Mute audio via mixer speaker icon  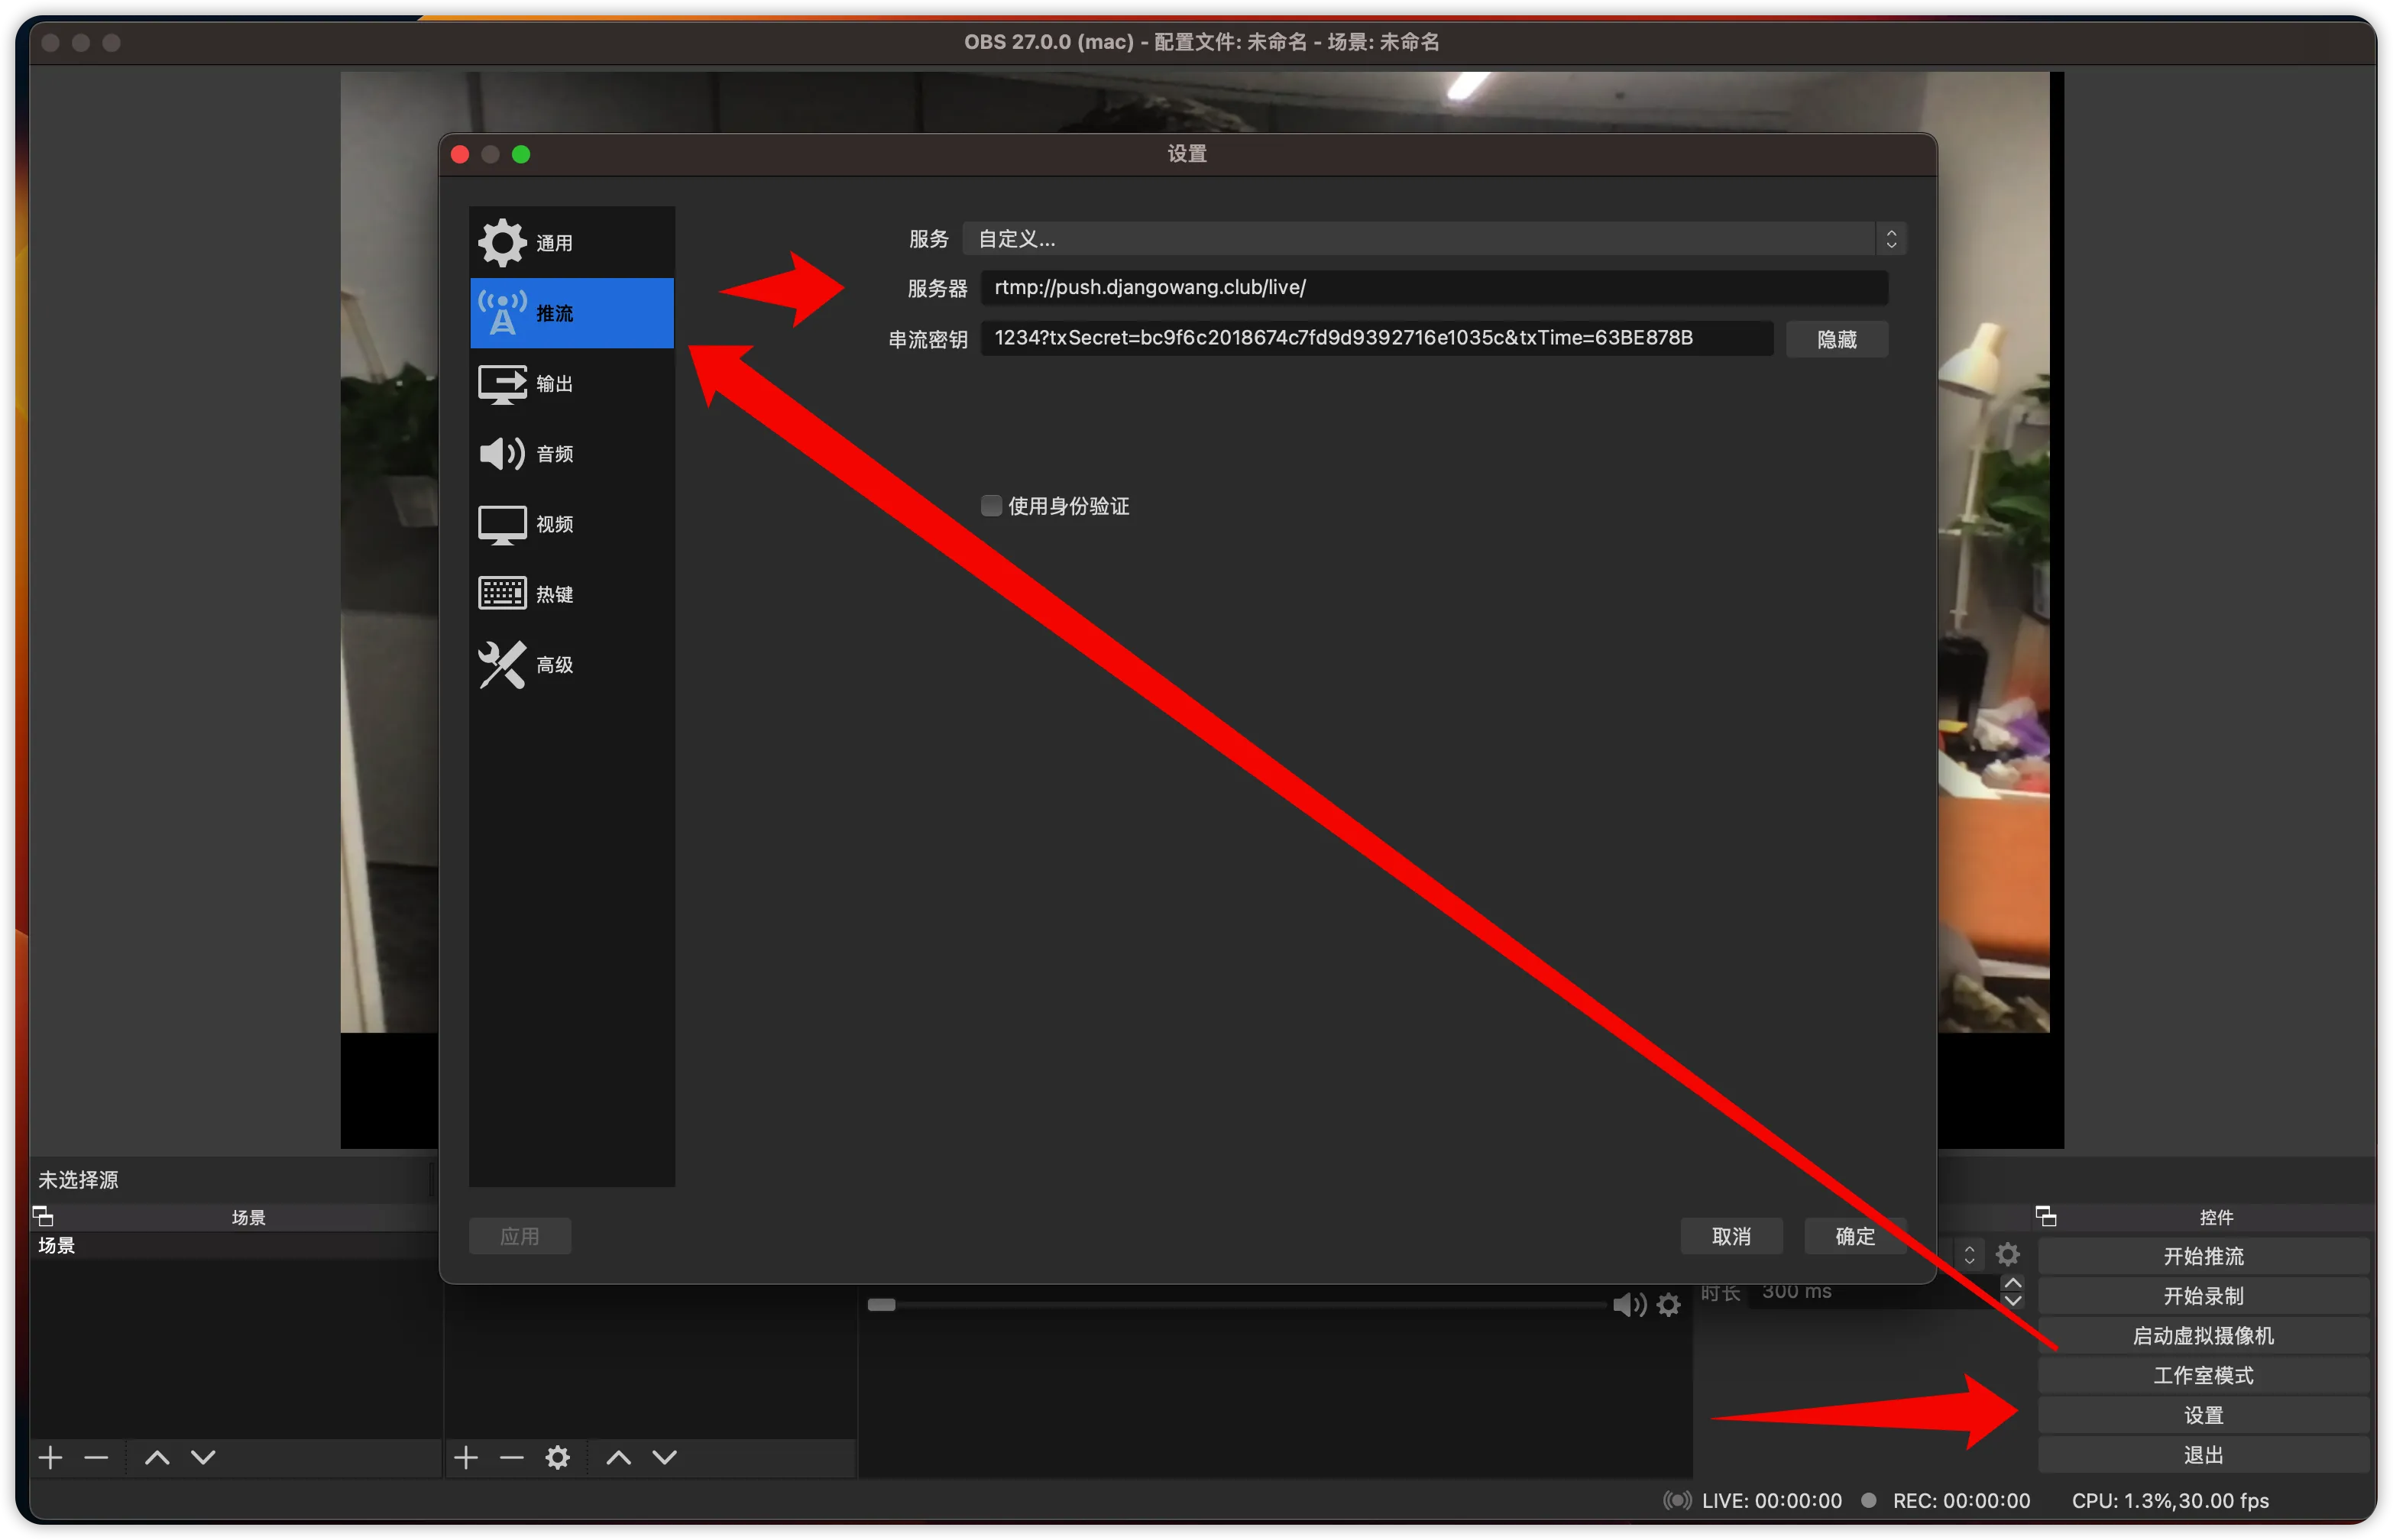(x=1629, y=1304)
